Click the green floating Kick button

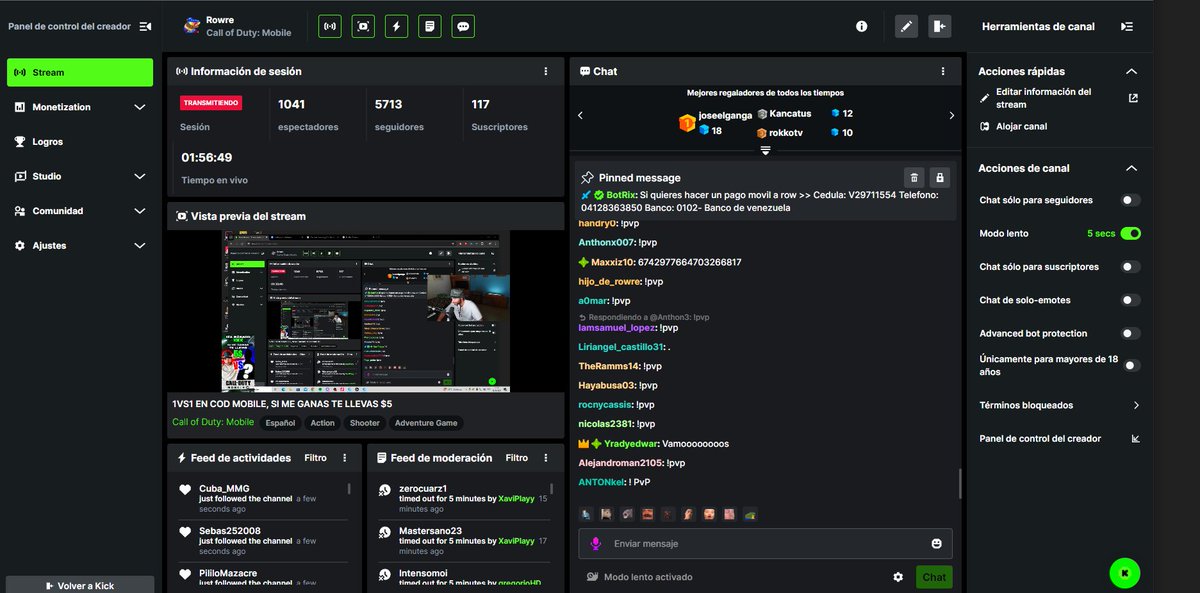tap(1125, 573)
